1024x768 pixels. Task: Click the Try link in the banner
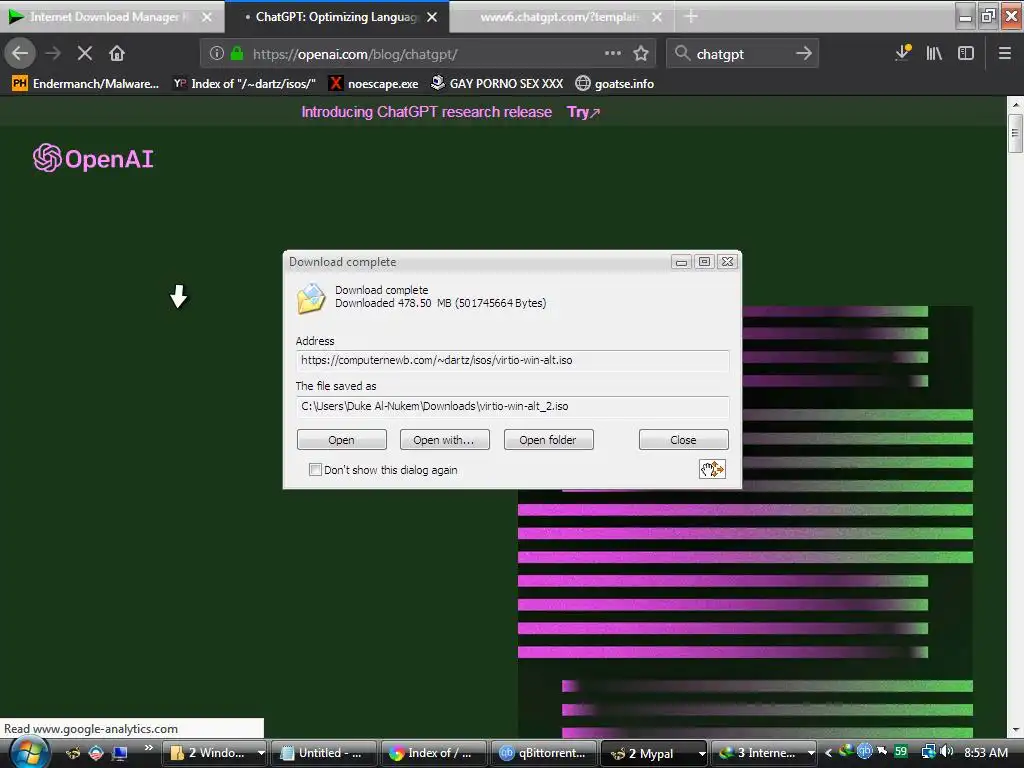click(583, 112)
